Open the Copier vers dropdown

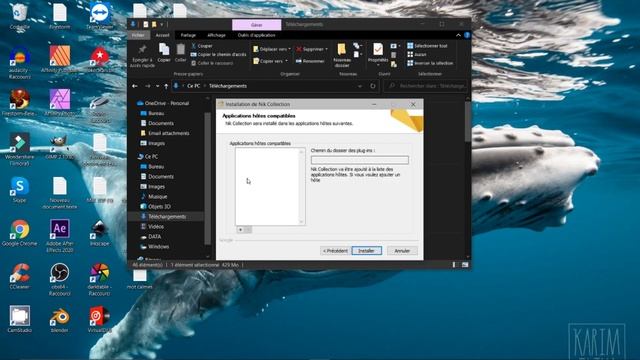pyautogui.click(x=270, y=61)
